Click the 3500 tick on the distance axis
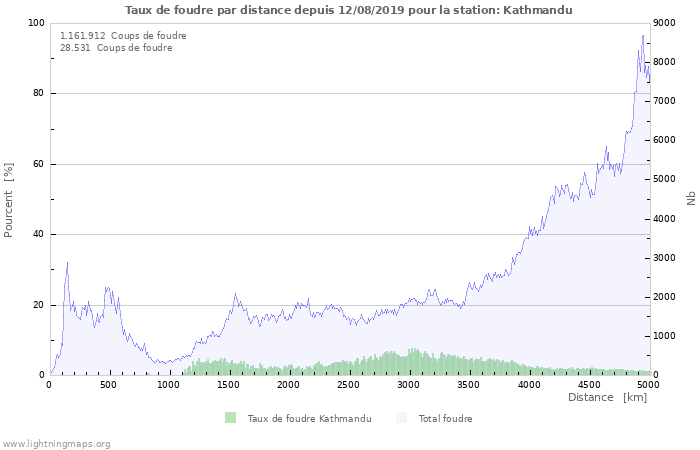Image resolution: width=700 pixels, height=450 pixels. [468, 385]
